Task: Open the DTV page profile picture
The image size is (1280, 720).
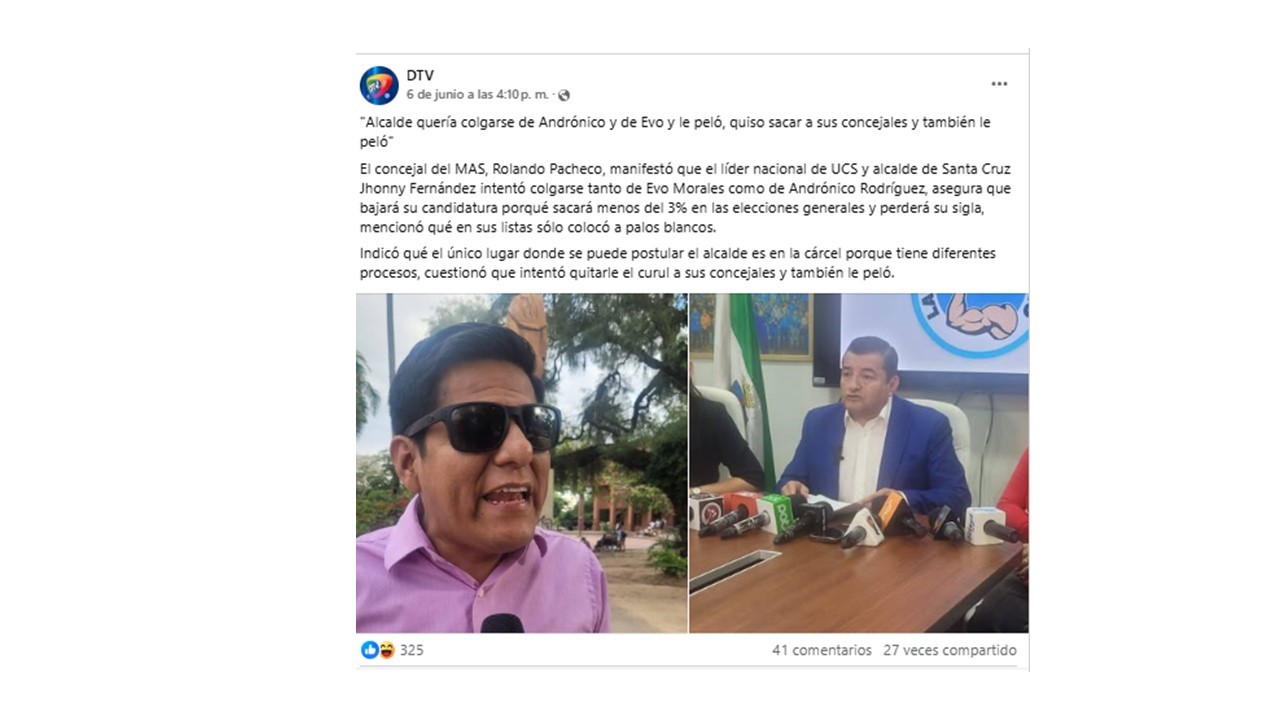Action: point(379,85)
